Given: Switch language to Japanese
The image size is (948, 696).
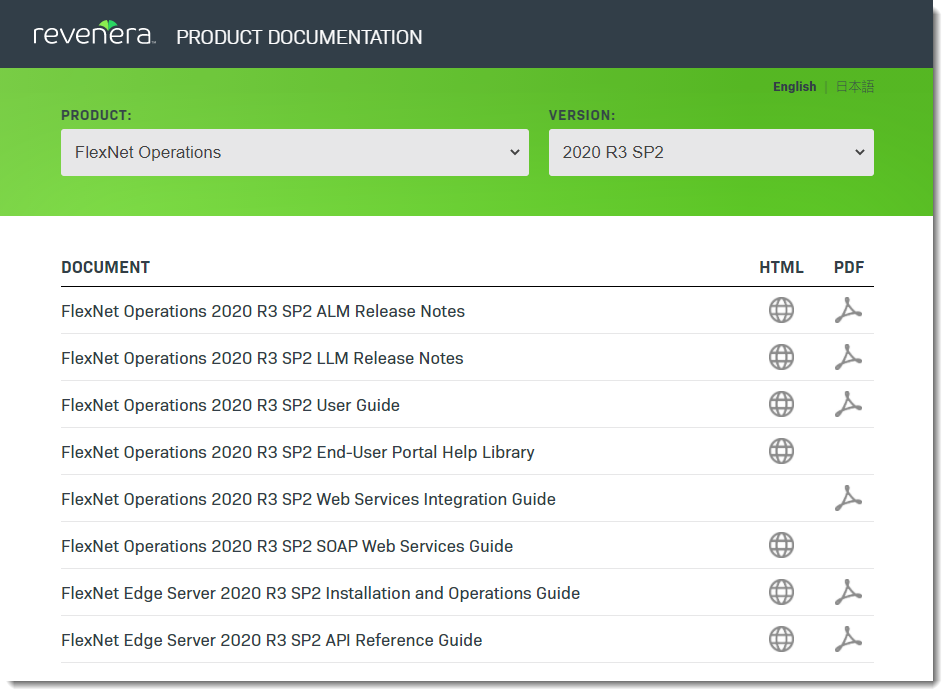Looking at the screenshot, I should pos(855,86).
